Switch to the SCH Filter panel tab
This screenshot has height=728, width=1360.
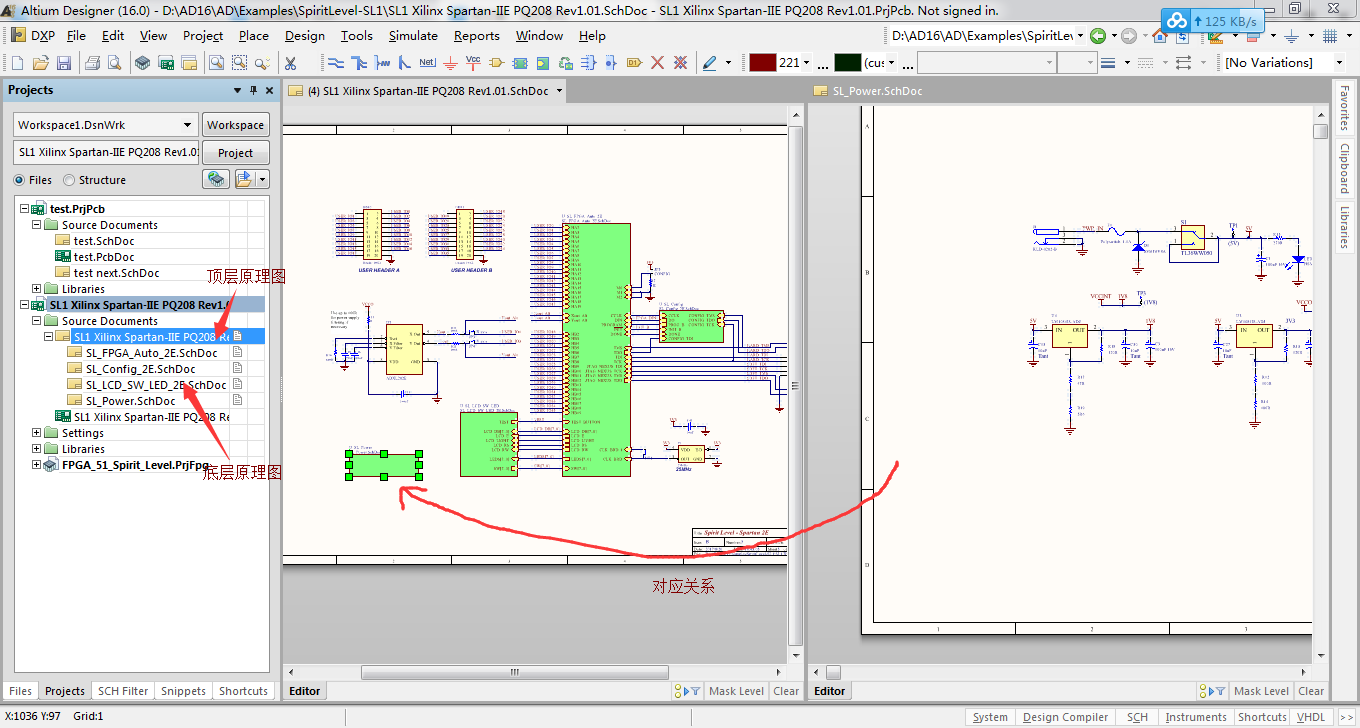click(123, 691)
